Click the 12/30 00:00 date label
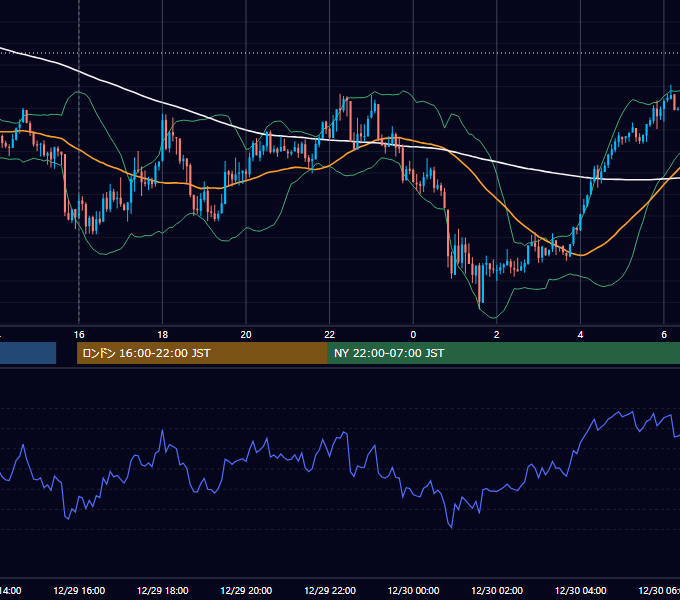 (413, 590)
